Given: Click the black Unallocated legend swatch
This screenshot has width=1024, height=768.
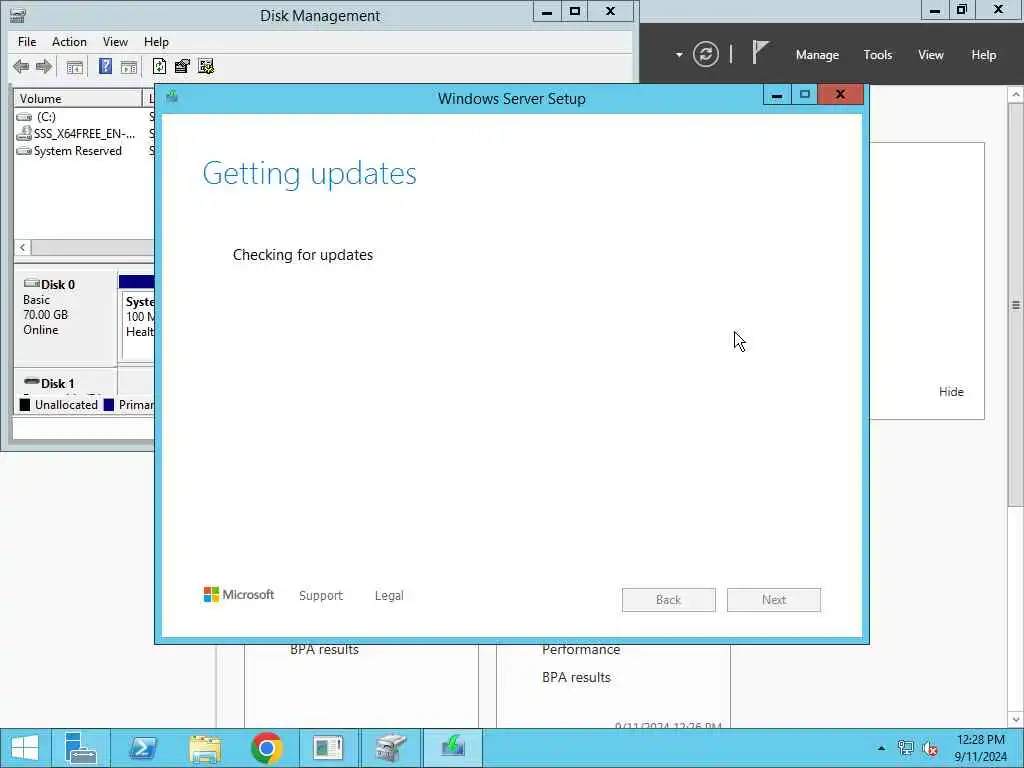Looking at the screenshot, I should coord(25,405).
